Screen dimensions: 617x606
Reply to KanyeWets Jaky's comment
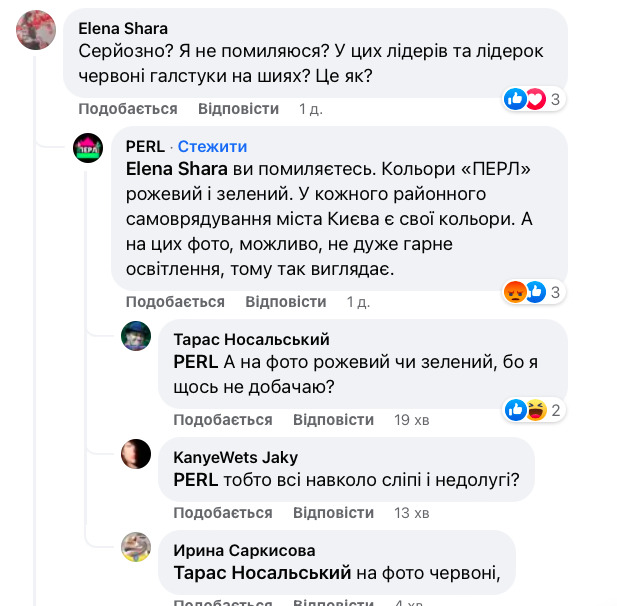pos(333,513)
